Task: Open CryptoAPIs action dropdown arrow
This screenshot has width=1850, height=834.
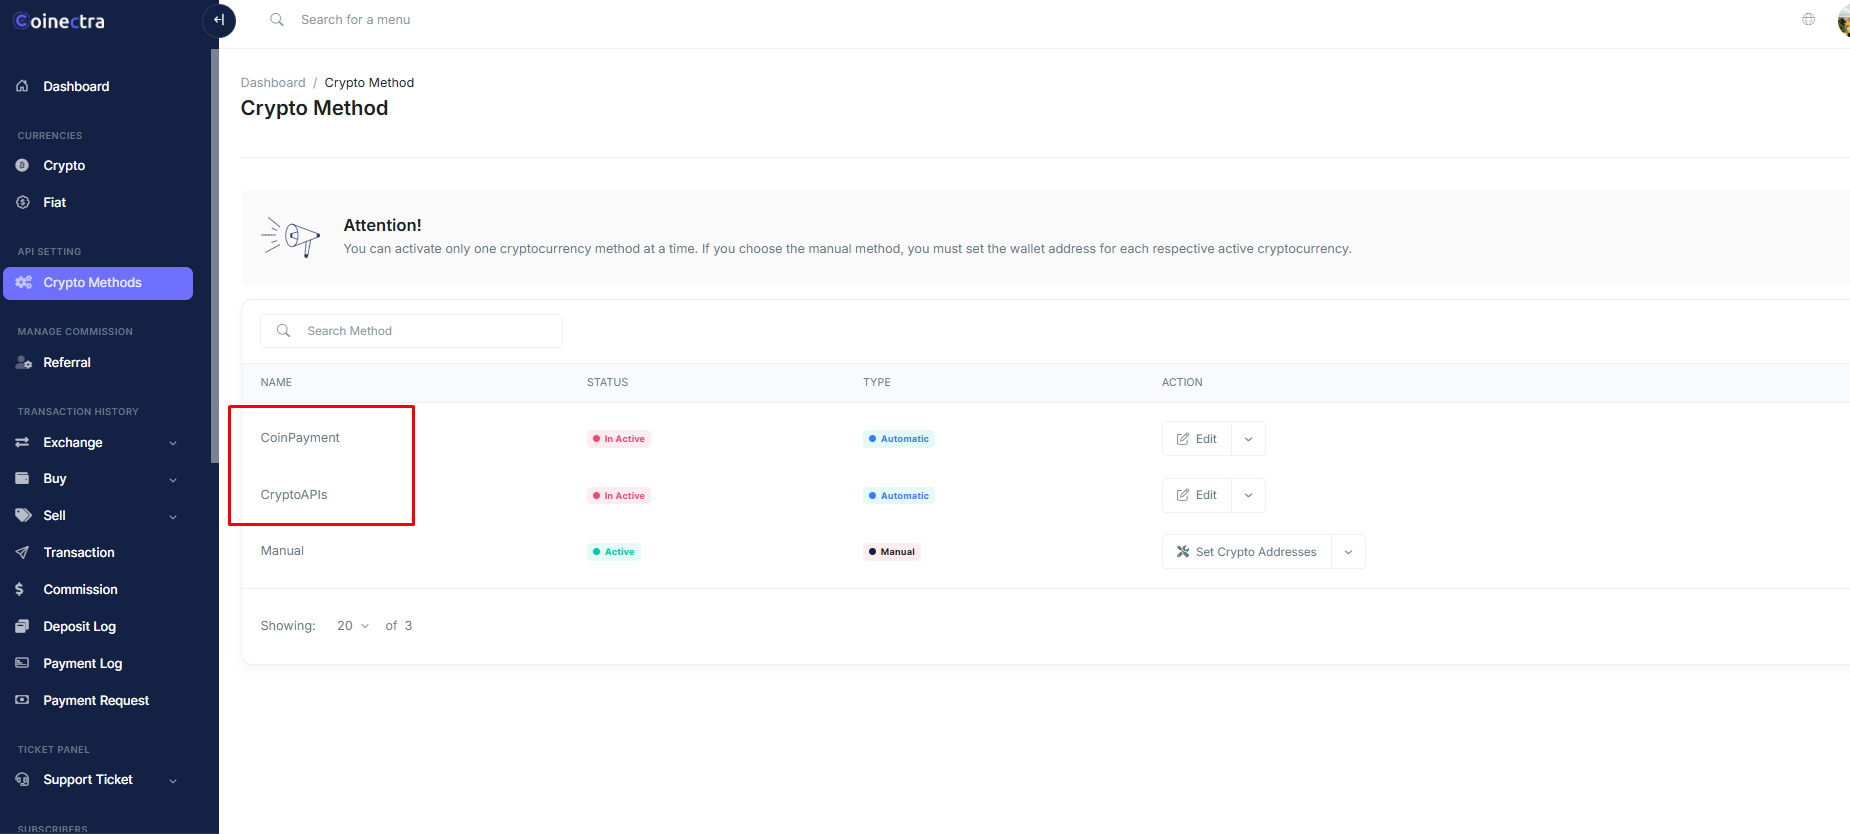Action: [1248, 495]
